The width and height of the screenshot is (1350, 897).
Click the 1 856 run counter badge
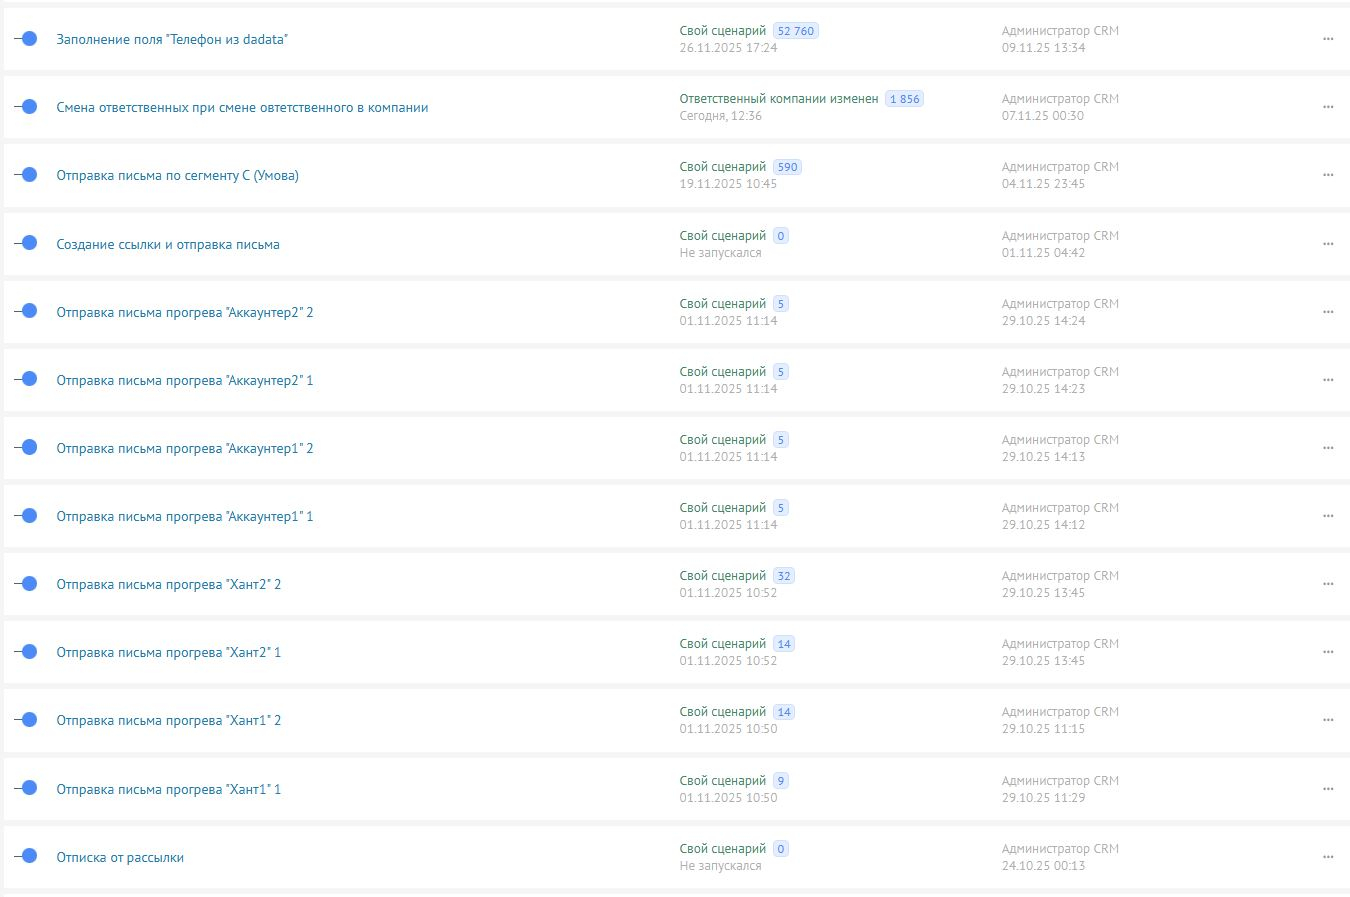904,99
